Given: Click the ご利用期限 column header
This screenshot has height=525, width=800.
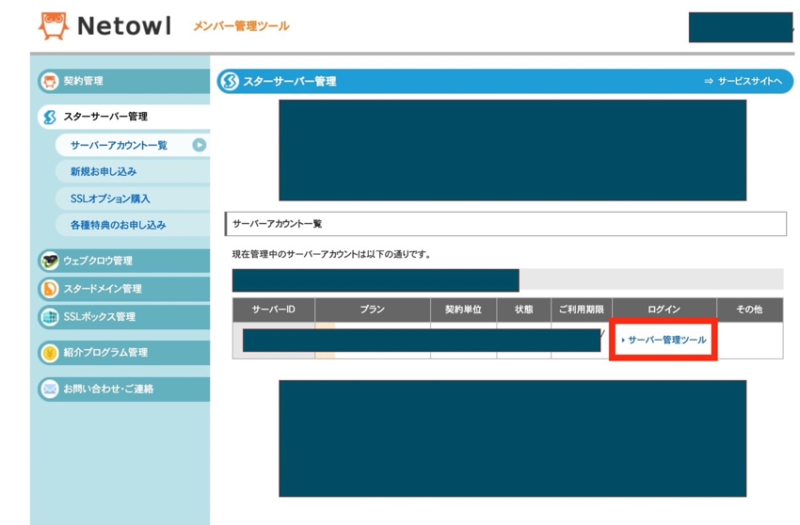Looking at the screenshot, I should tap(582, 310).
